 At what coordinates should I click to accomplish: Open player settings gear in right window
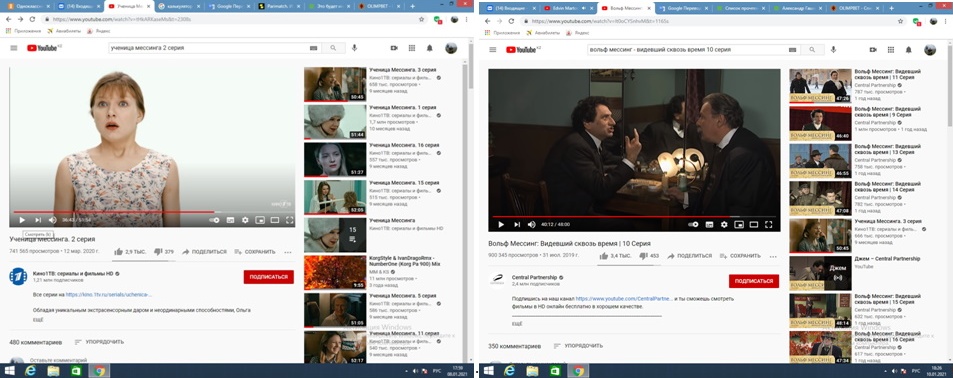pyautogui.click(x=724, y=224)
